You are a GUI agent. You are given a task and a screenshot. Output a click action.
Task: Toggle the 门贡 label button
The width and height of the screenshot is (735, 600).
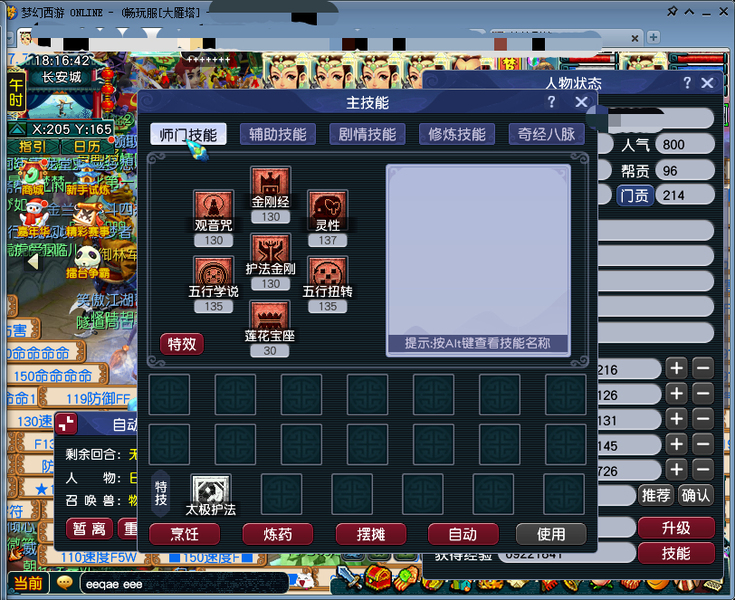click(634, 195)
